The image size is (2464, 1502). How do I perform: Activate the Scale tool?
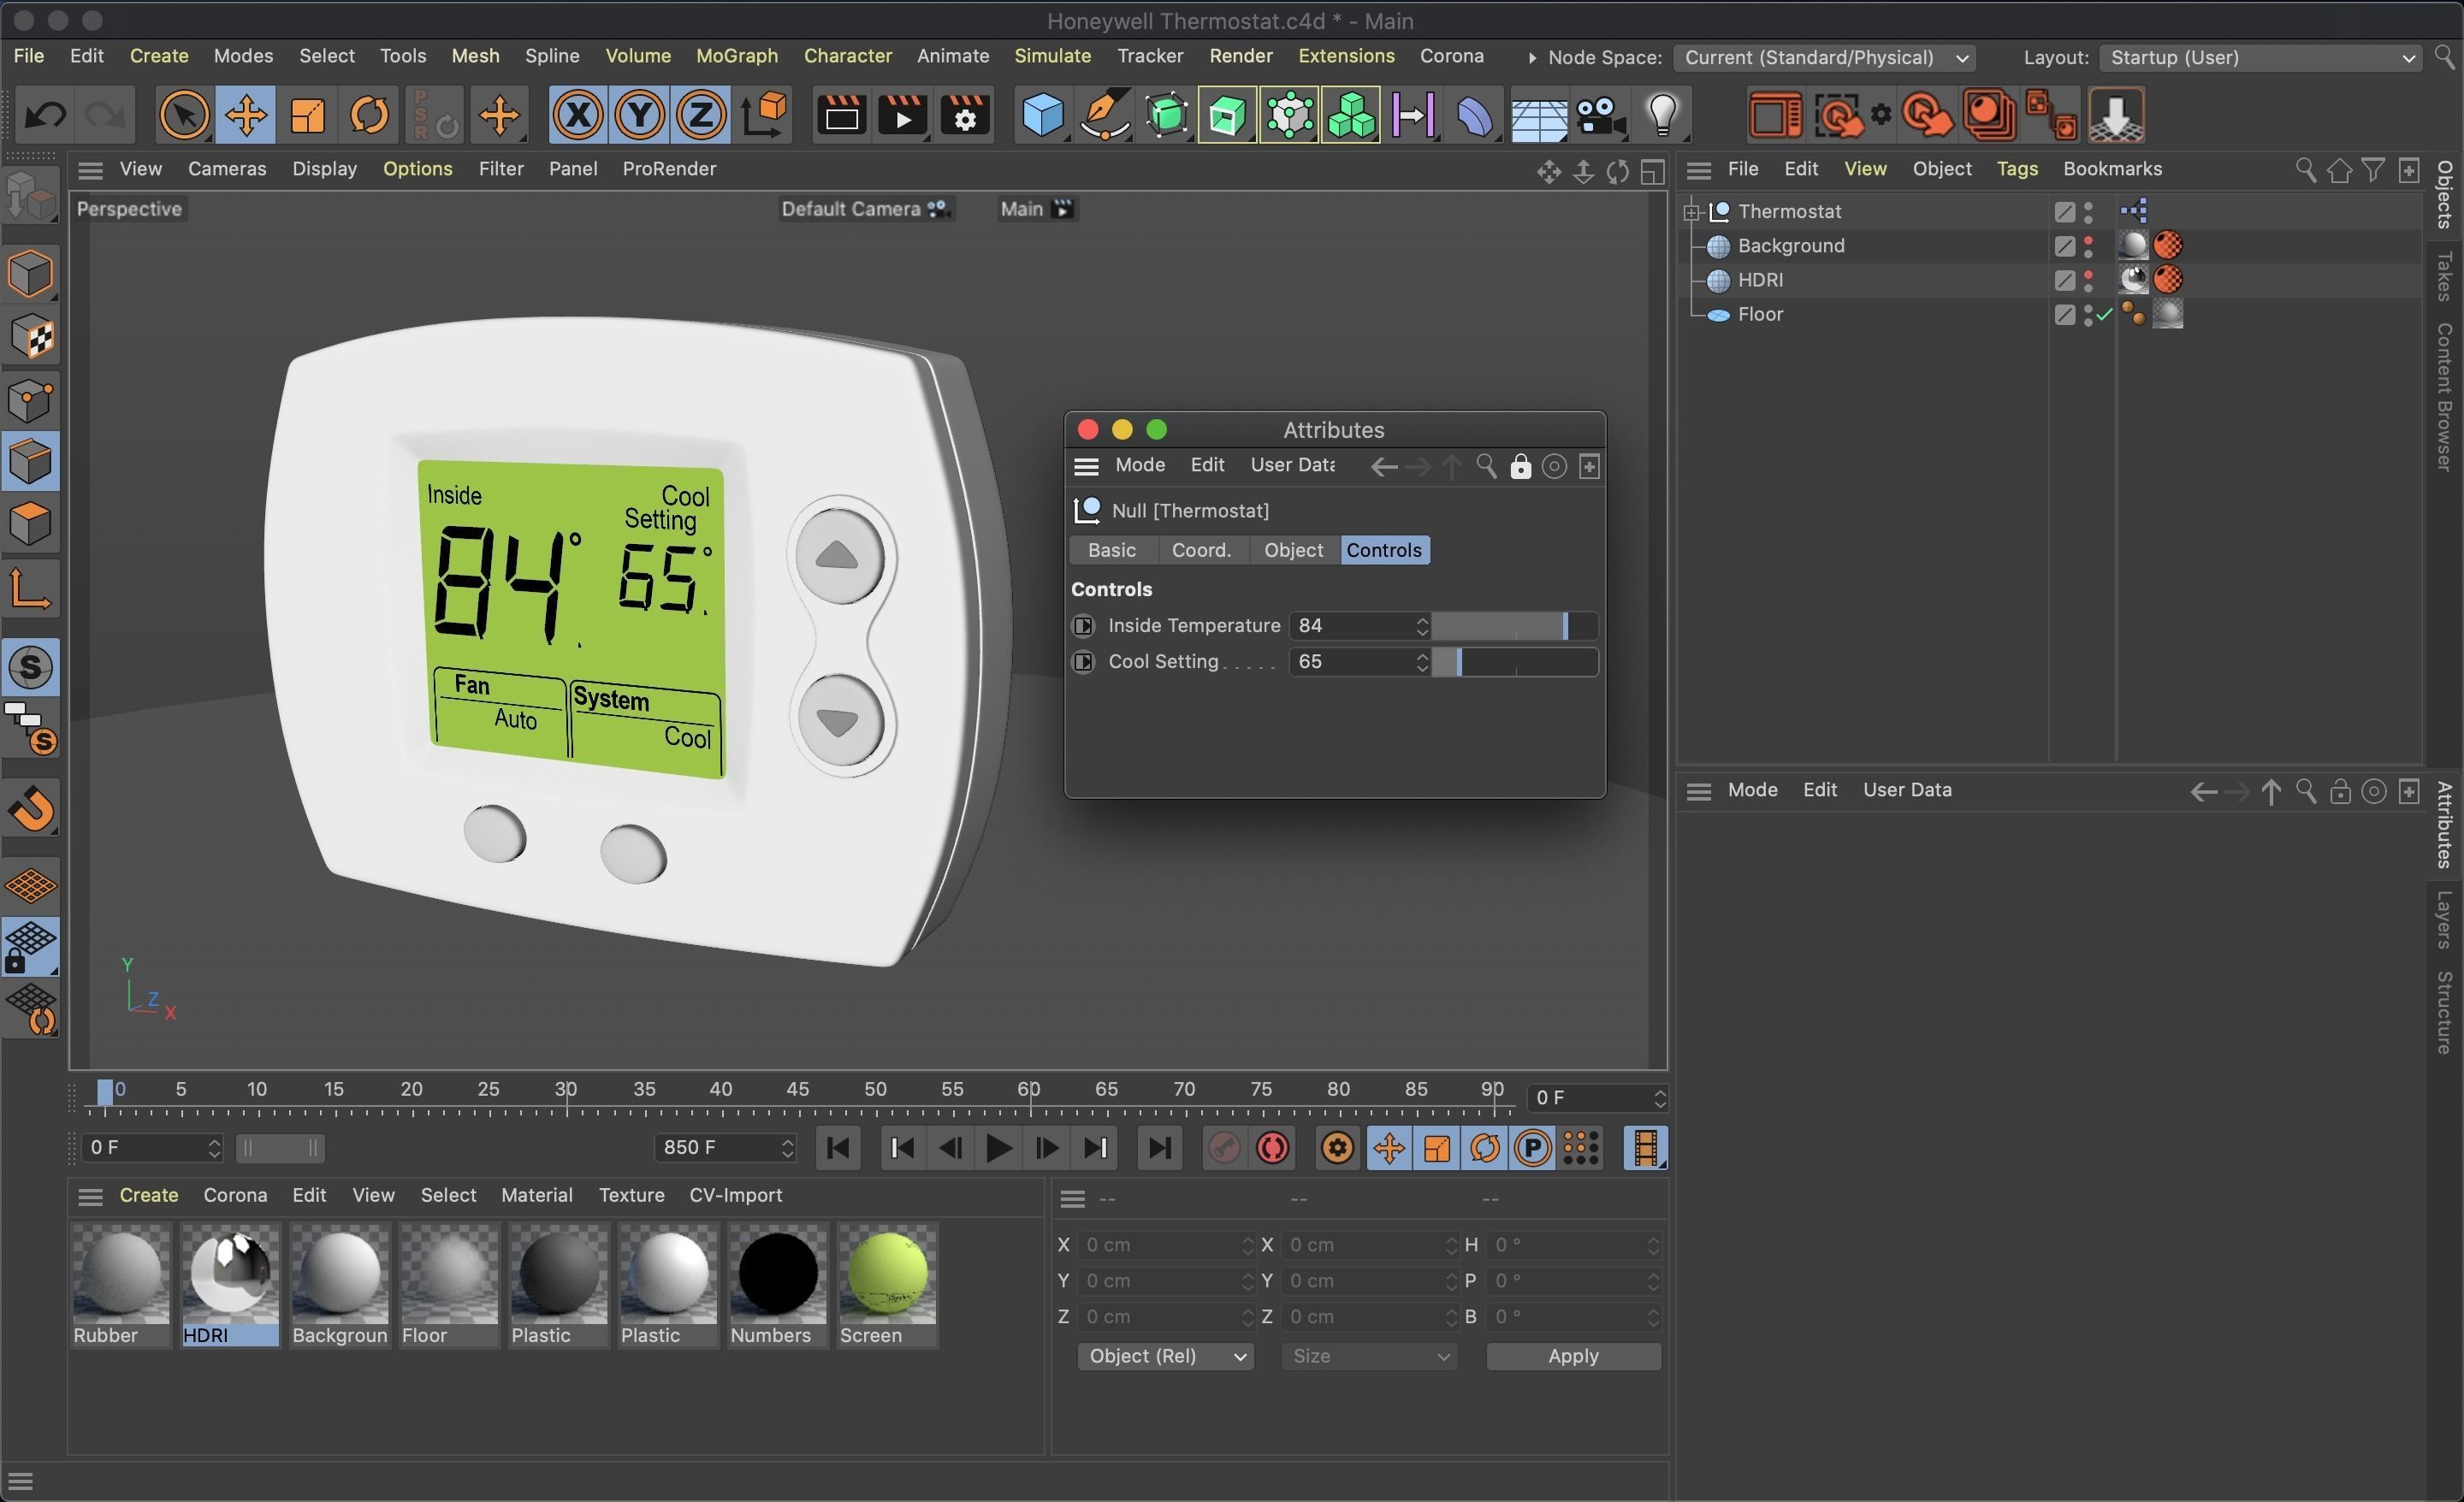click(x=308, y=115)
